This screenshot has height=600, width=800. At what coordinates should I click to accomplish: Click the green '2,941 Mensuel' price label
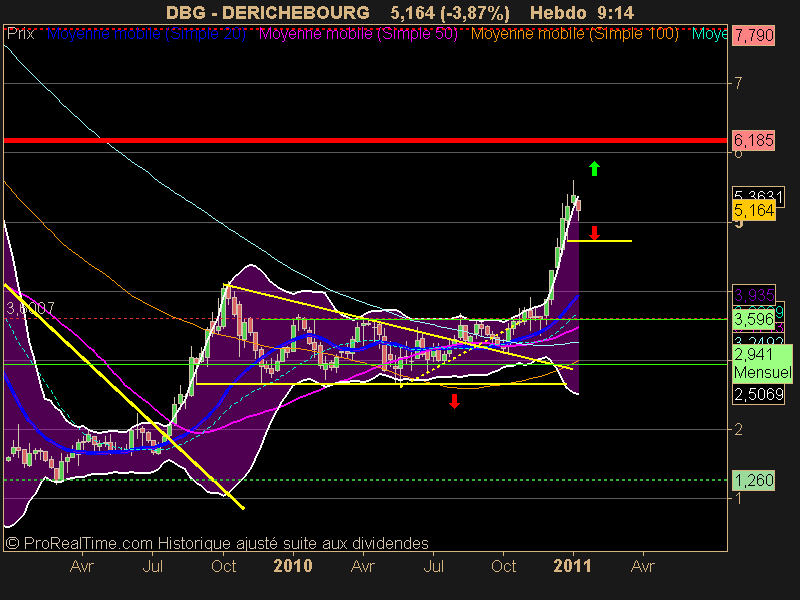click(x=762, y=363)
